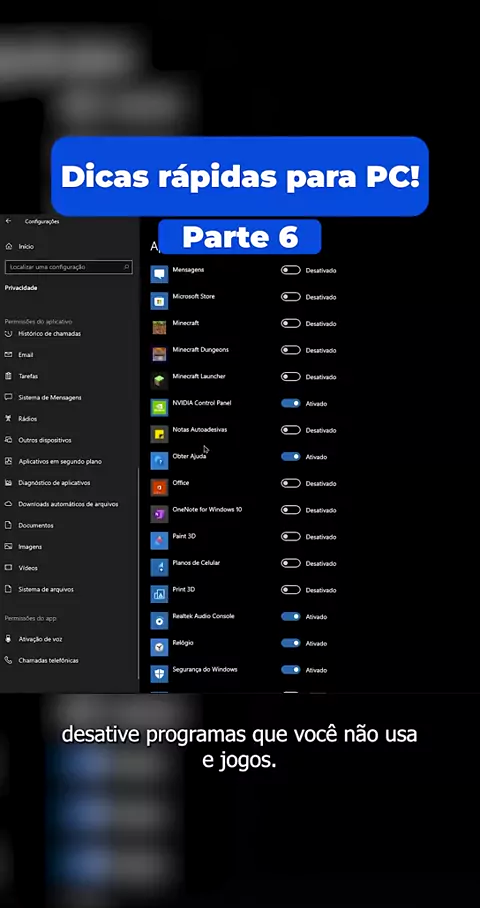Toggle Minecraft Launcher background switch

[x=291, y=377]
